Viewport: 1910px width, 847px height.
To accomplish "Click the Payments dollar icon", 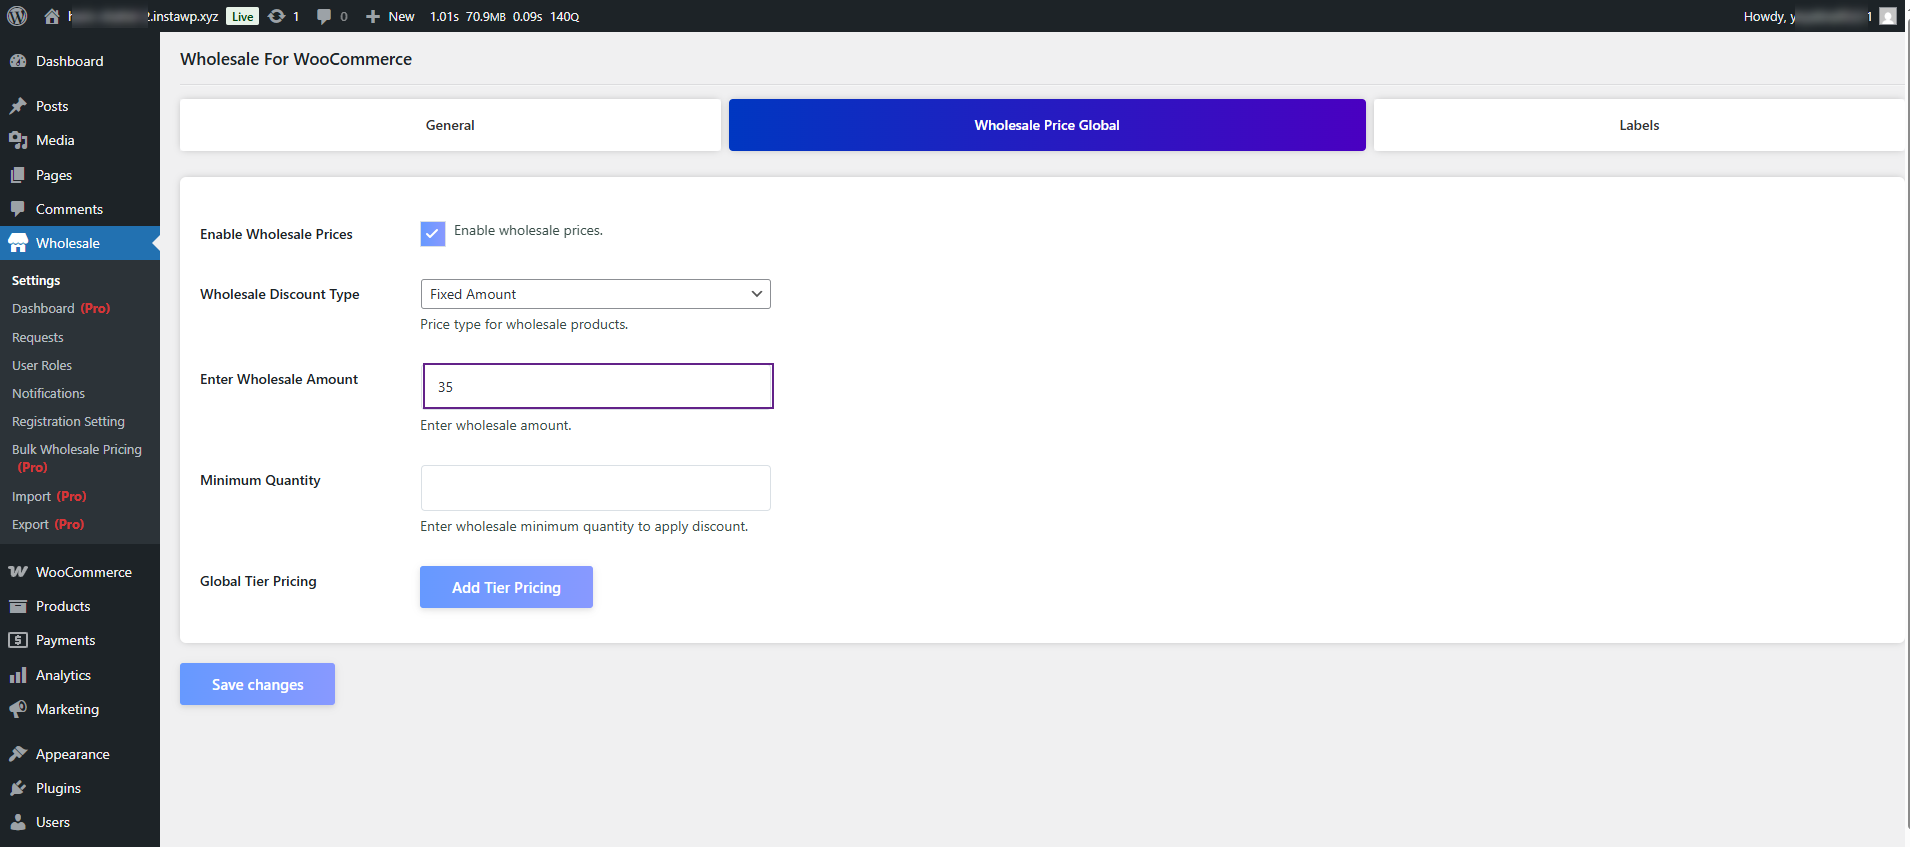I will pyautogui.click(x=18, y=640).
